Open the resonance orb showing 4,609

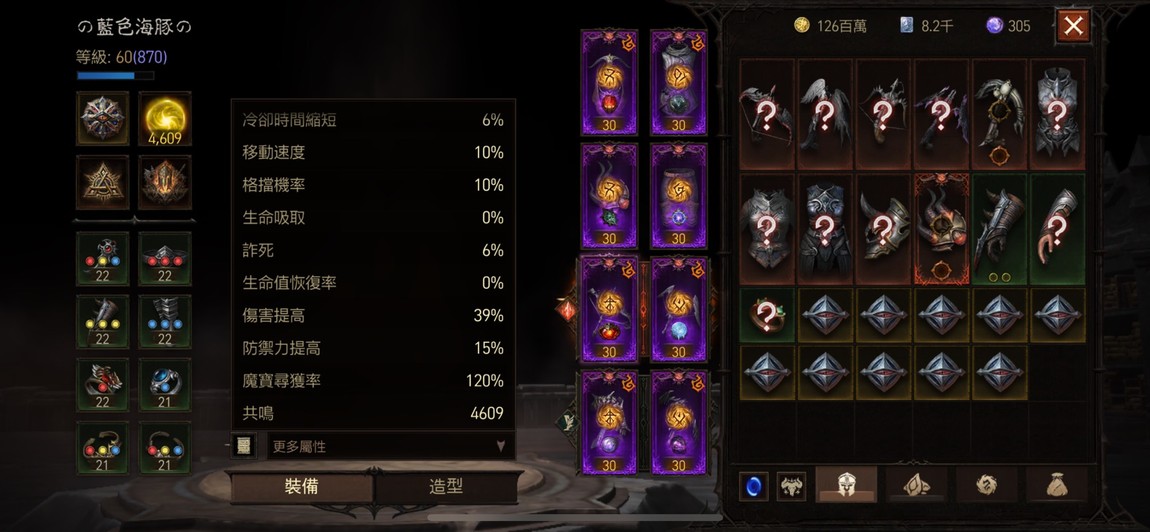164,118
